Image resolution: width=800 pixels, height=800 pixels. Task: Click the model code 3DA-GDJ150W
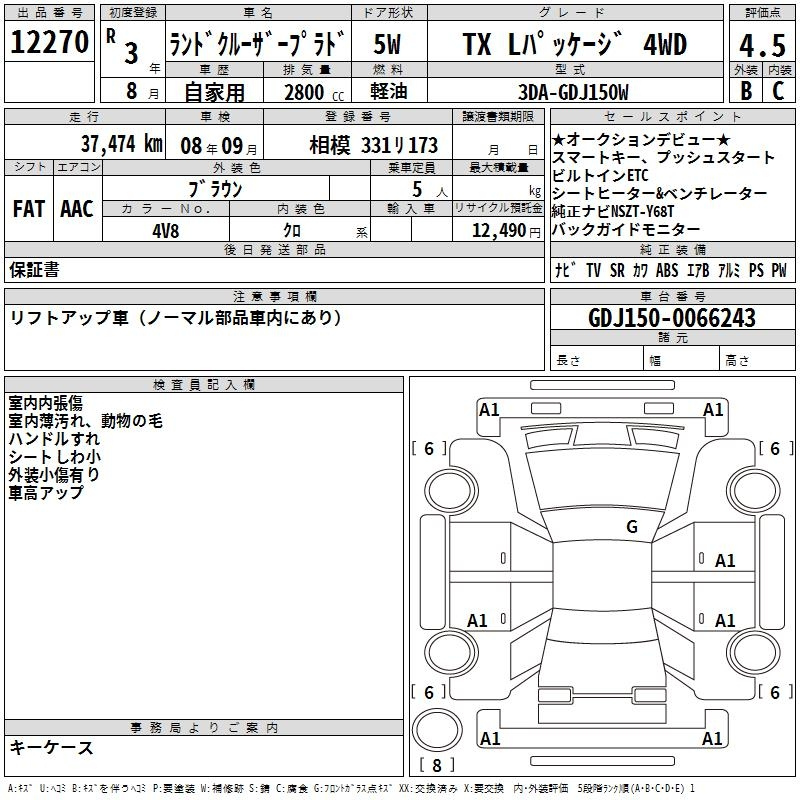click(x=573, y=92)
